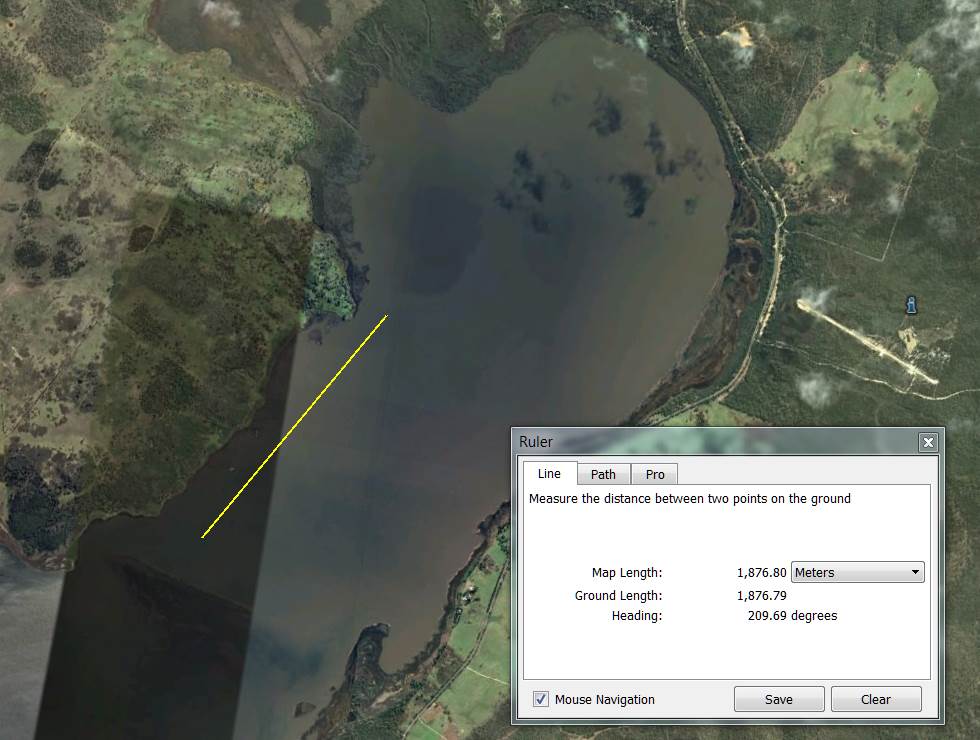
Task: Click the Map Length value 1,876.80
Action: (761, 573)
